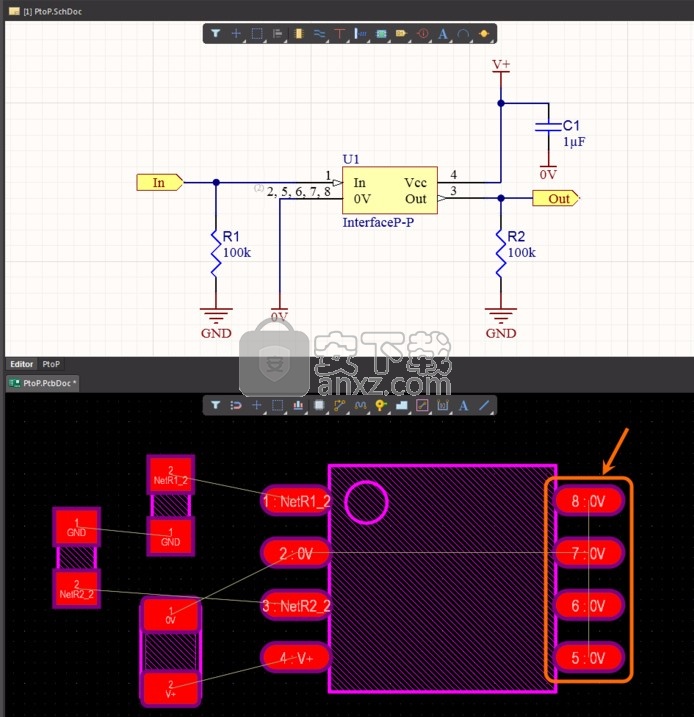Select the GND symbol under R1
Screen dimensions: 694x717
pyautogui.click(x=216, y=323)
